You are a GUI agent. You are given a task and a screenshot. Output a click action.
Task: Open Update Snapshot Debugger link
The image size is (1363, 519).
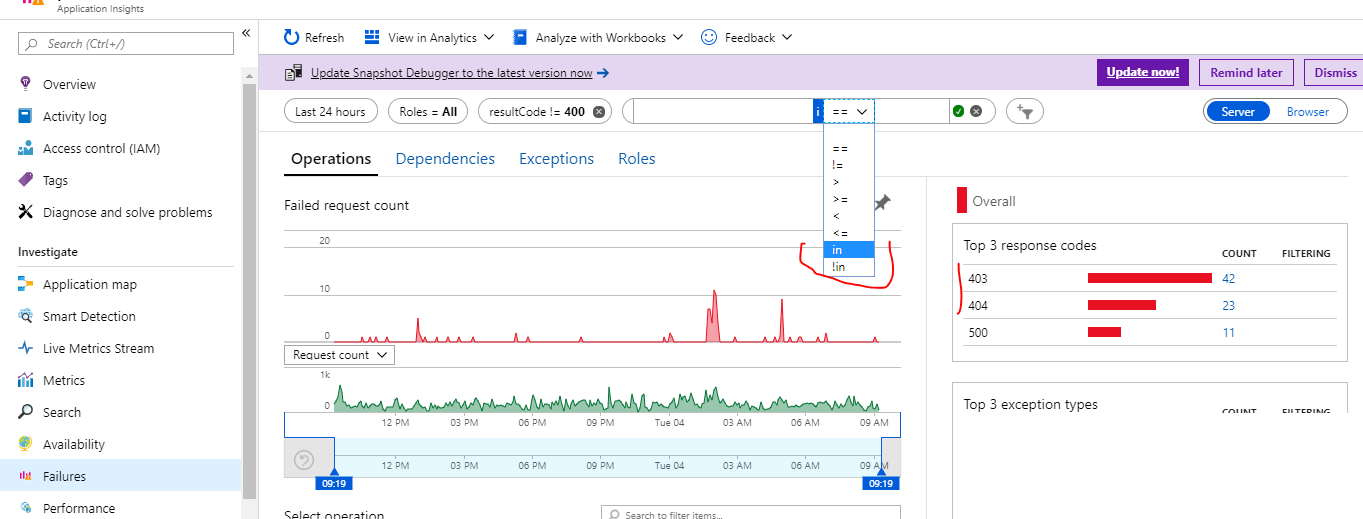pos(452,73)
